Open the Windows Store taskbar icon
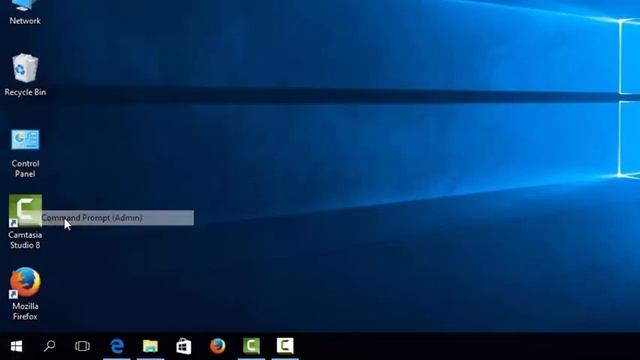This screenshot has height=360, width=640. (x=184, y=346)
